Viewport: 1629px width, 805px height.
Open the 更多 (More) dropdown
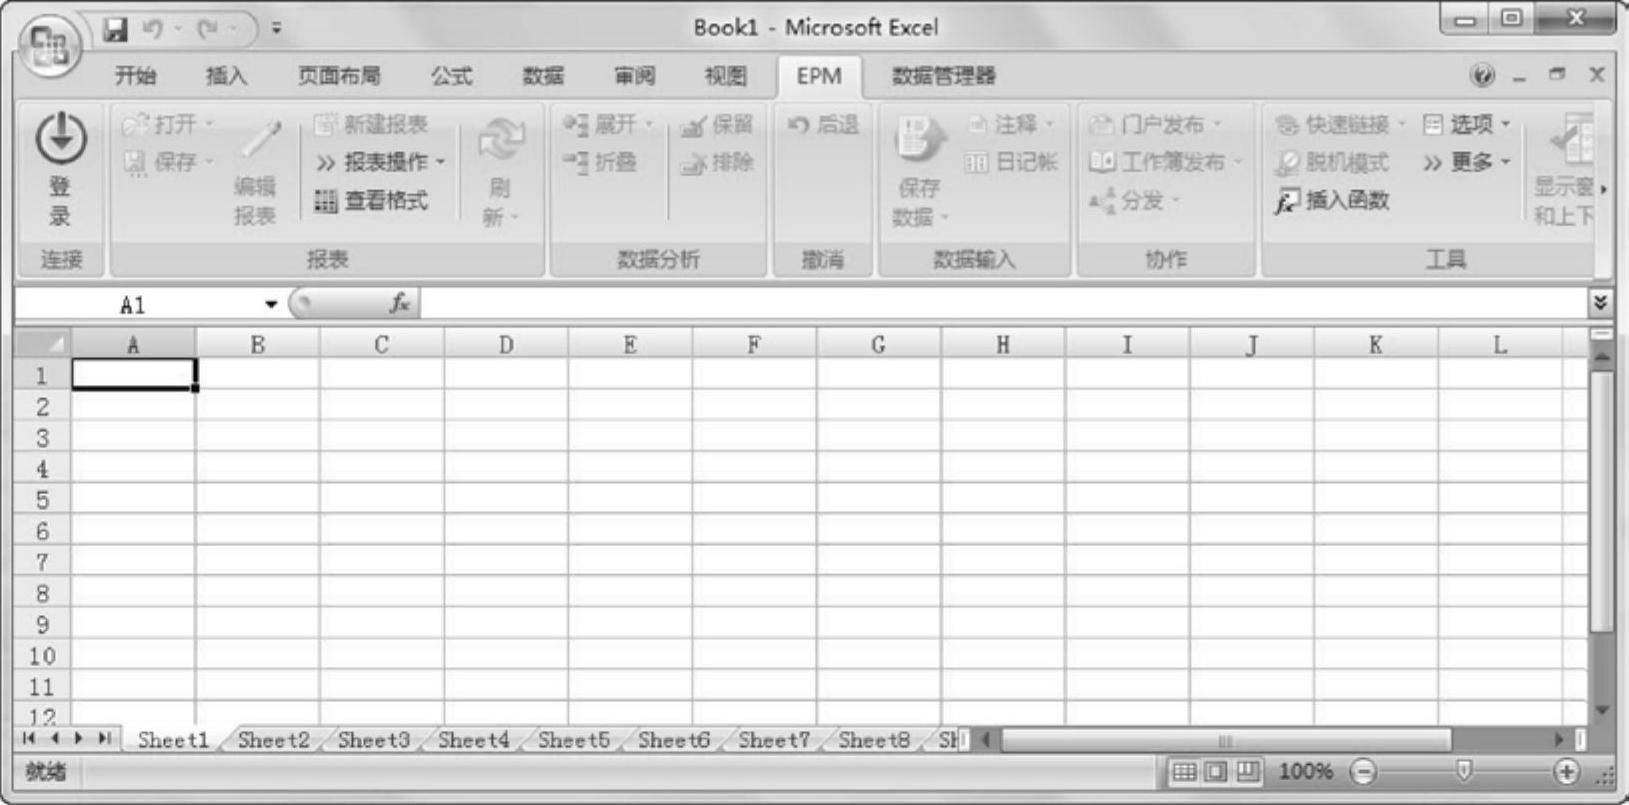[1466, 162]
